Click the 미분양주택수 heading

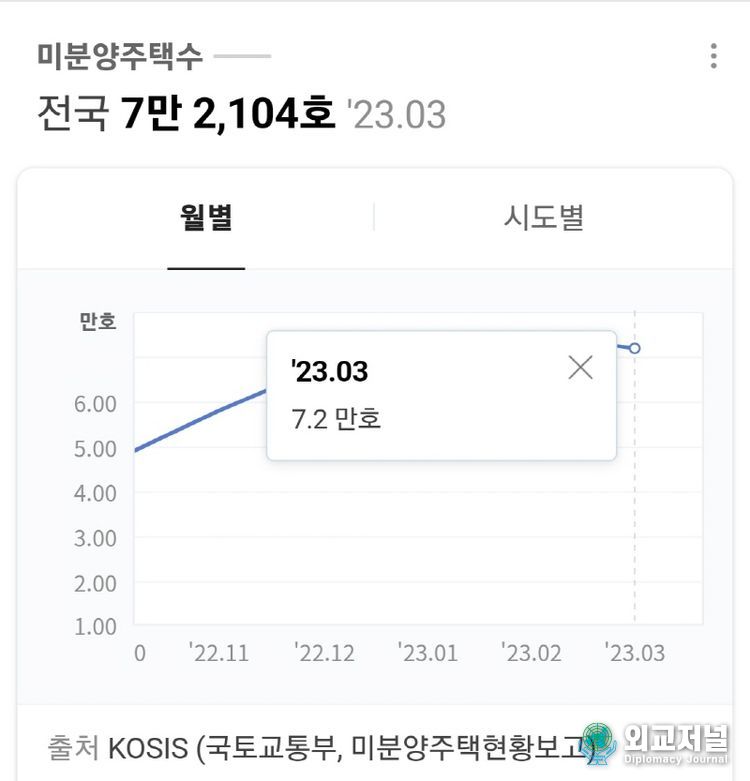pyautogui.click(x=120, y=55)
